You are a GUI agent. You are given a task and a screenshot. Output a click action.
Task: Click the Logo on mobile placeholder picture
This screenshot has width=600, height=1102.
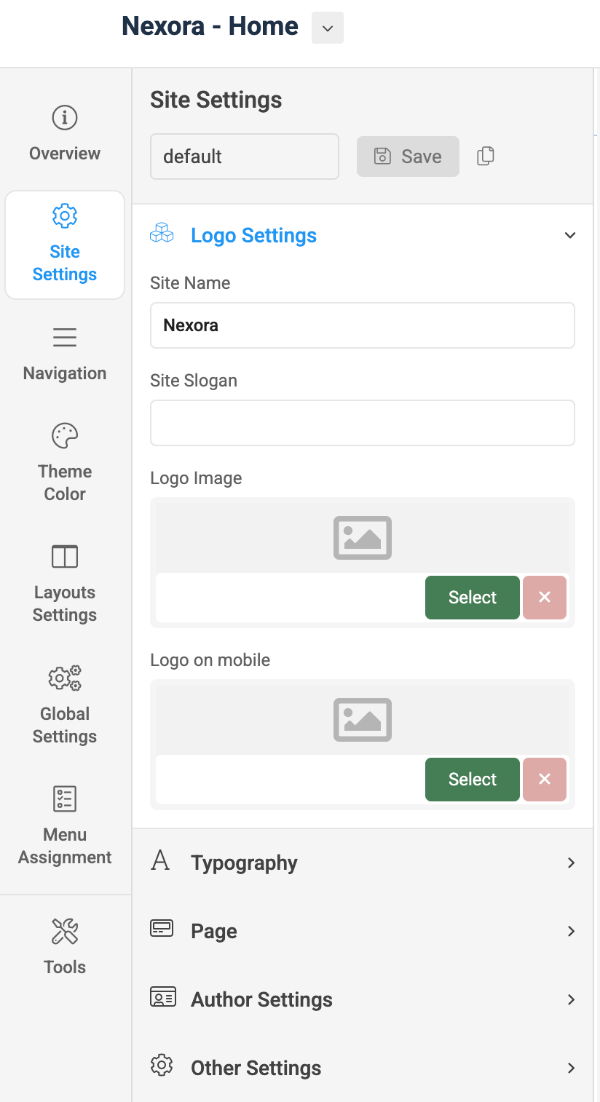(363, 720)
